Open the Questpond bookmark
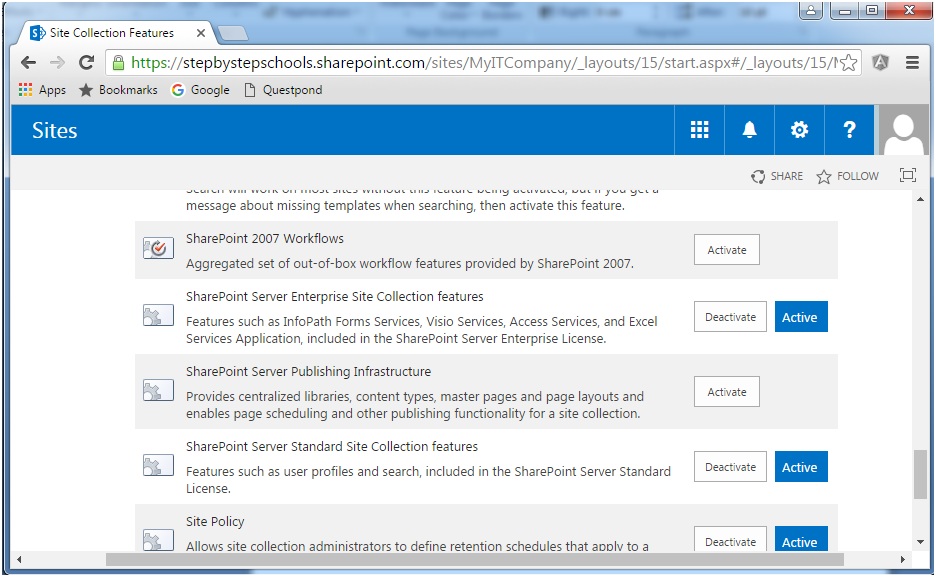The width and height of the screenshot is (936, 577). pos(284,90)
